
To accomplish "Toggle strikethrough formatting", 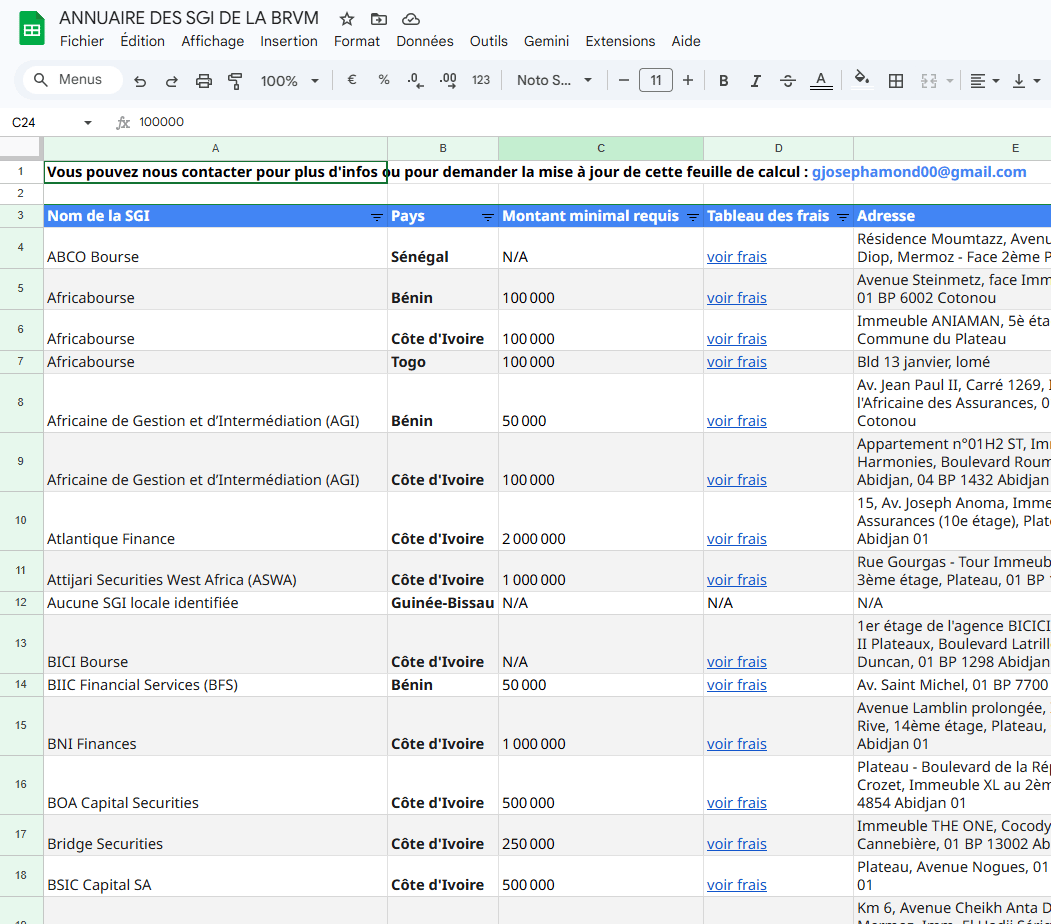I will [788, 81].
